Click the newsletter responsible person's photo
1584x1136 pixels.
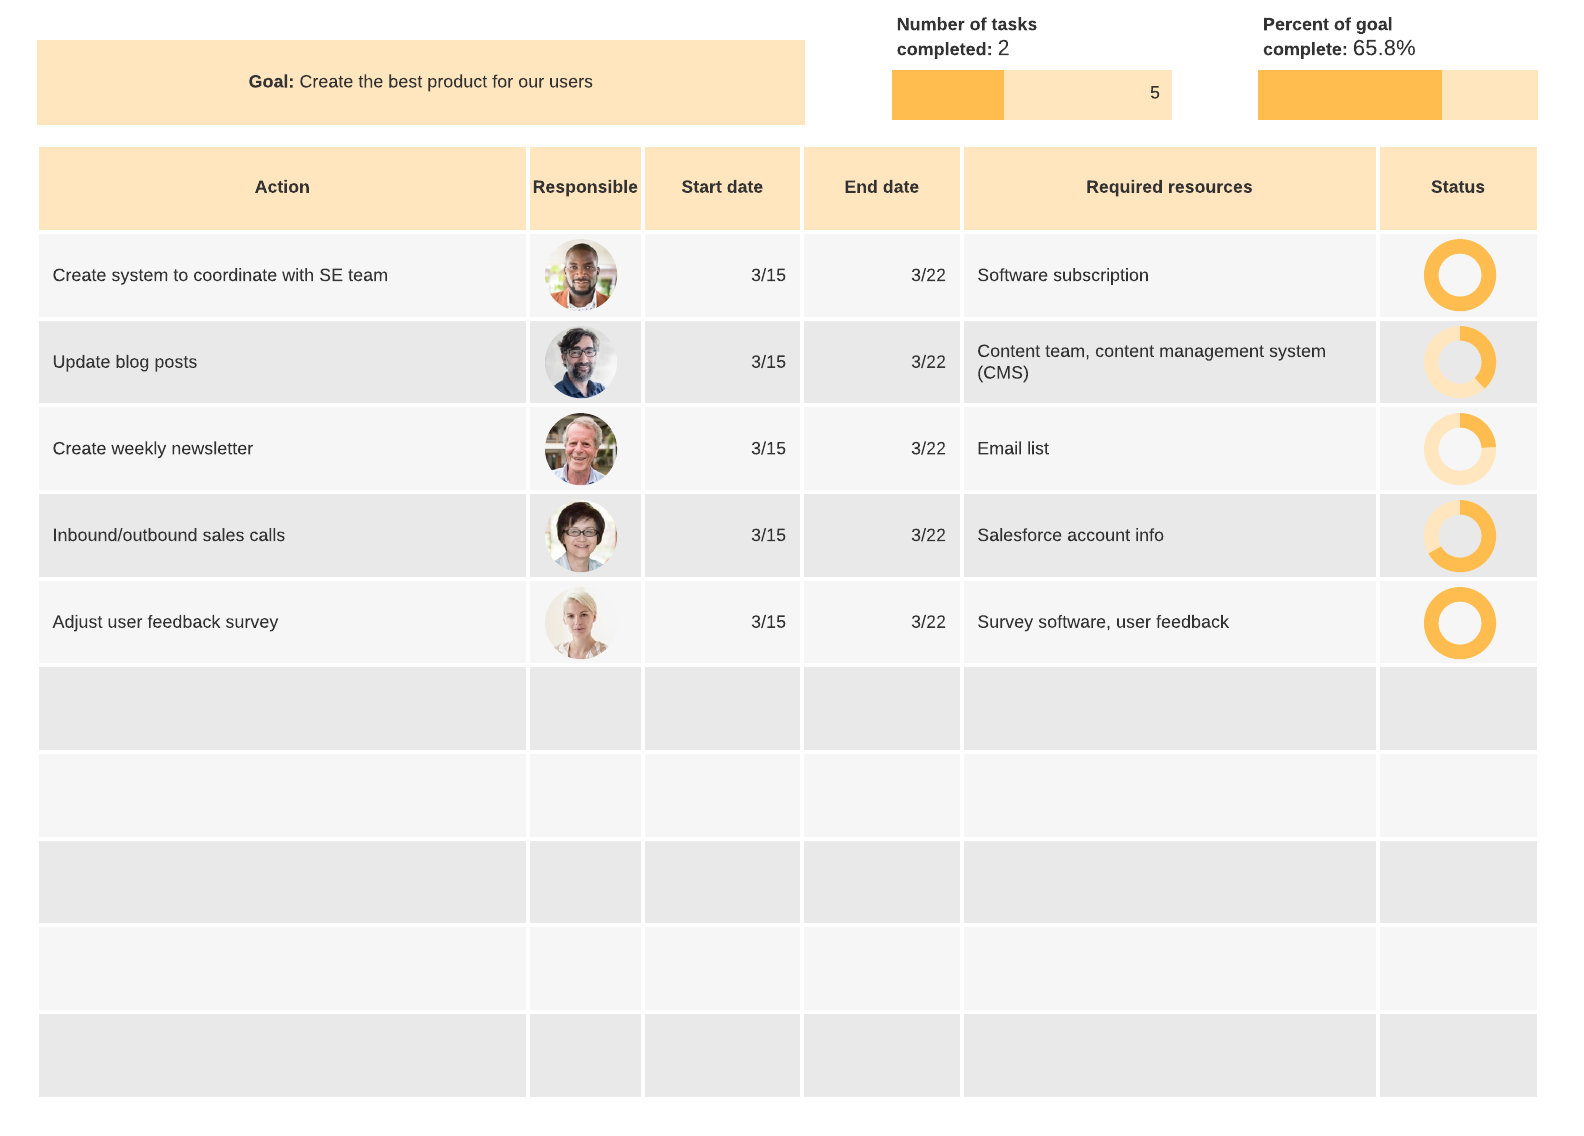click(x=581, y=449)
